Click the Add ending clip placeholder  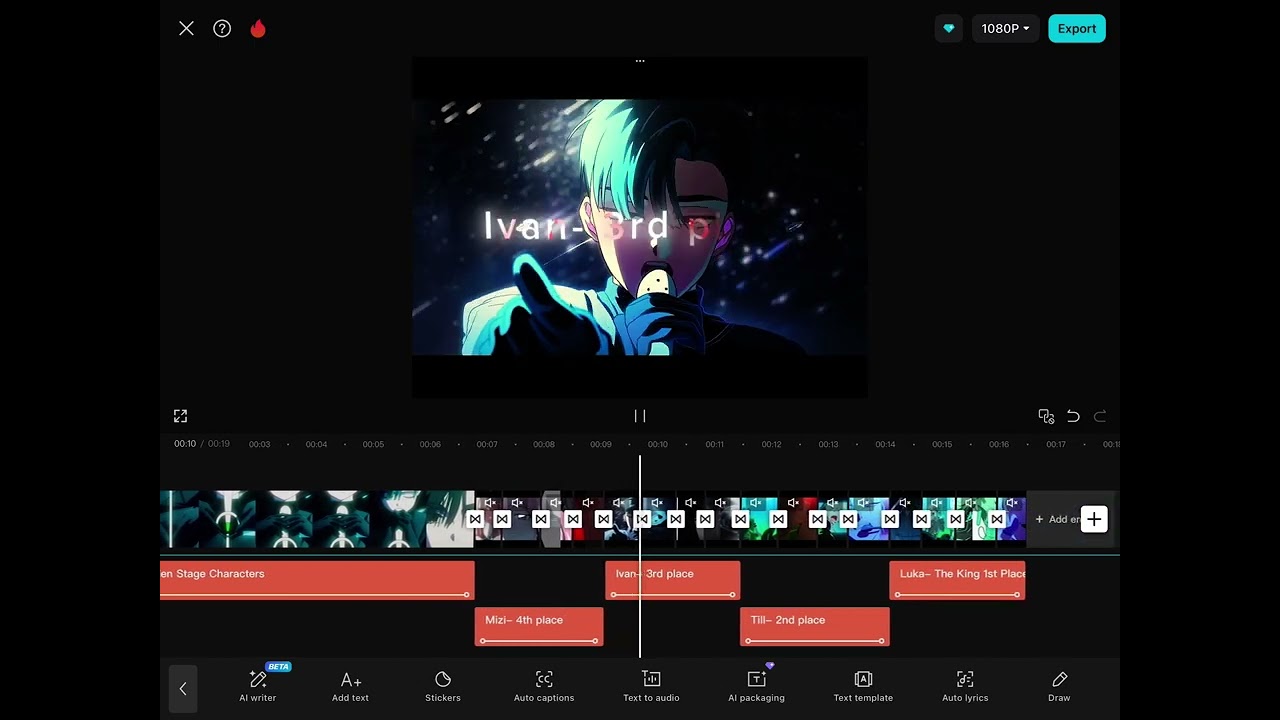[1056, 519]
